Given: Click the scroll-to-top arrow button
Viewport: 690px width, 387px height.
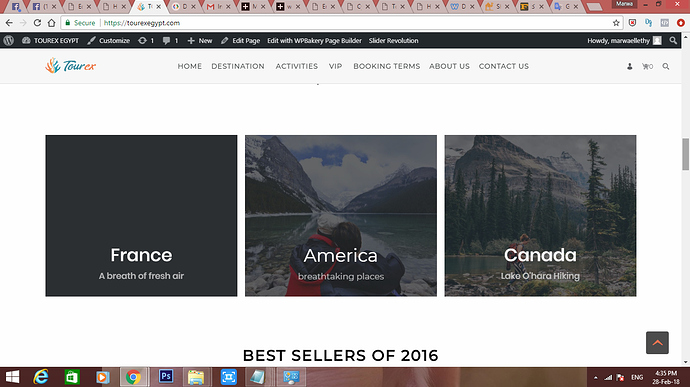Looking at the screenshot, I should click(x=657, y=343).
